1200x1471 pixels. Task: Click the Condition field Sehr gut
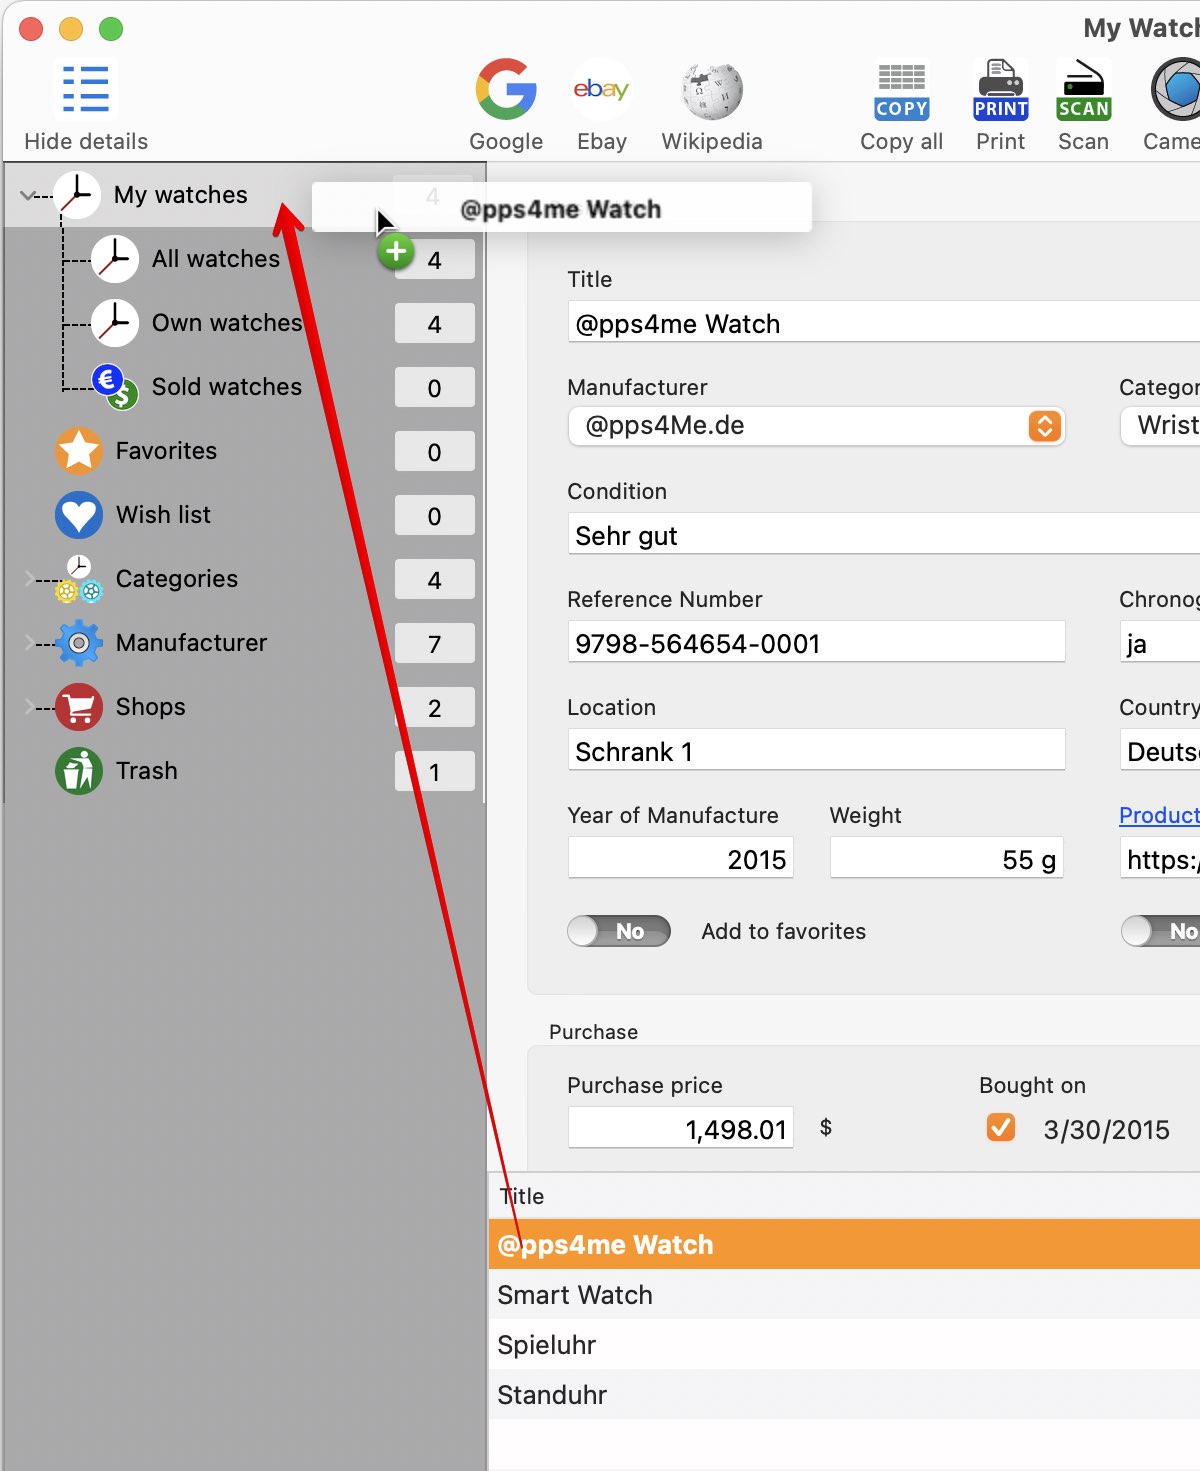tap(884, 535)
